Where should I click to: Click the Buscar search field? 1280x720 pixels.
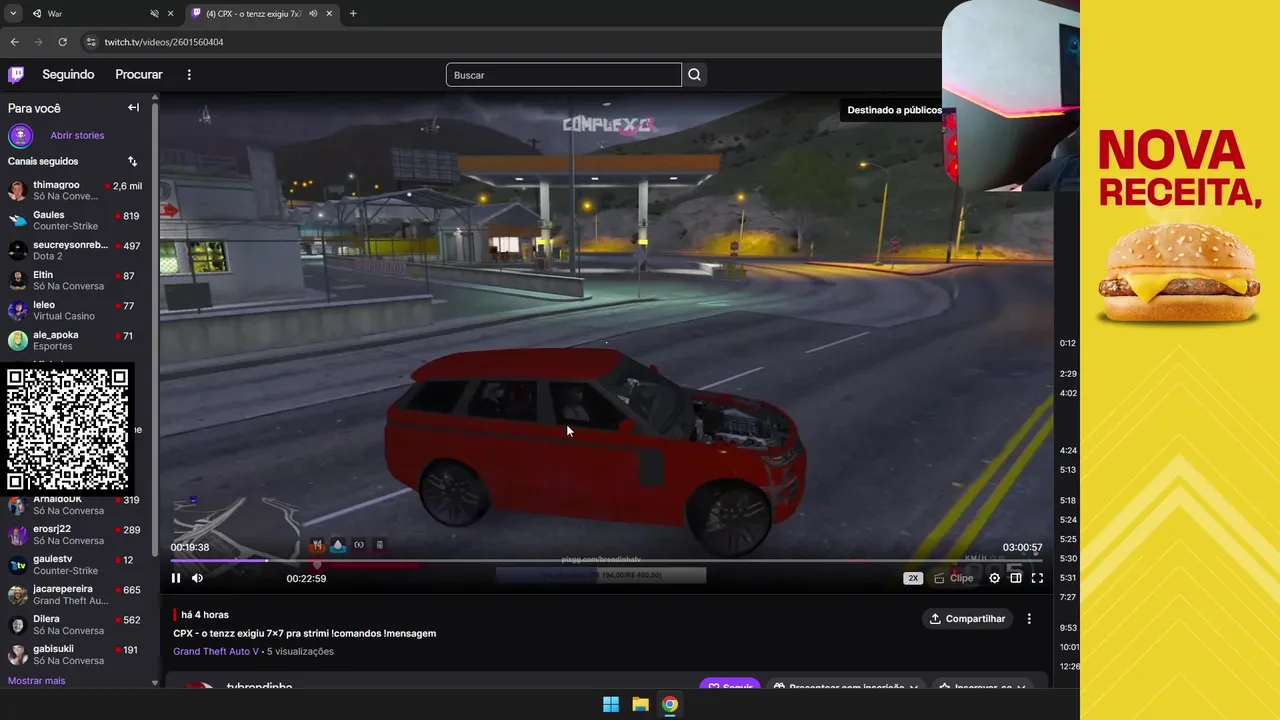[x=564, y=75]
